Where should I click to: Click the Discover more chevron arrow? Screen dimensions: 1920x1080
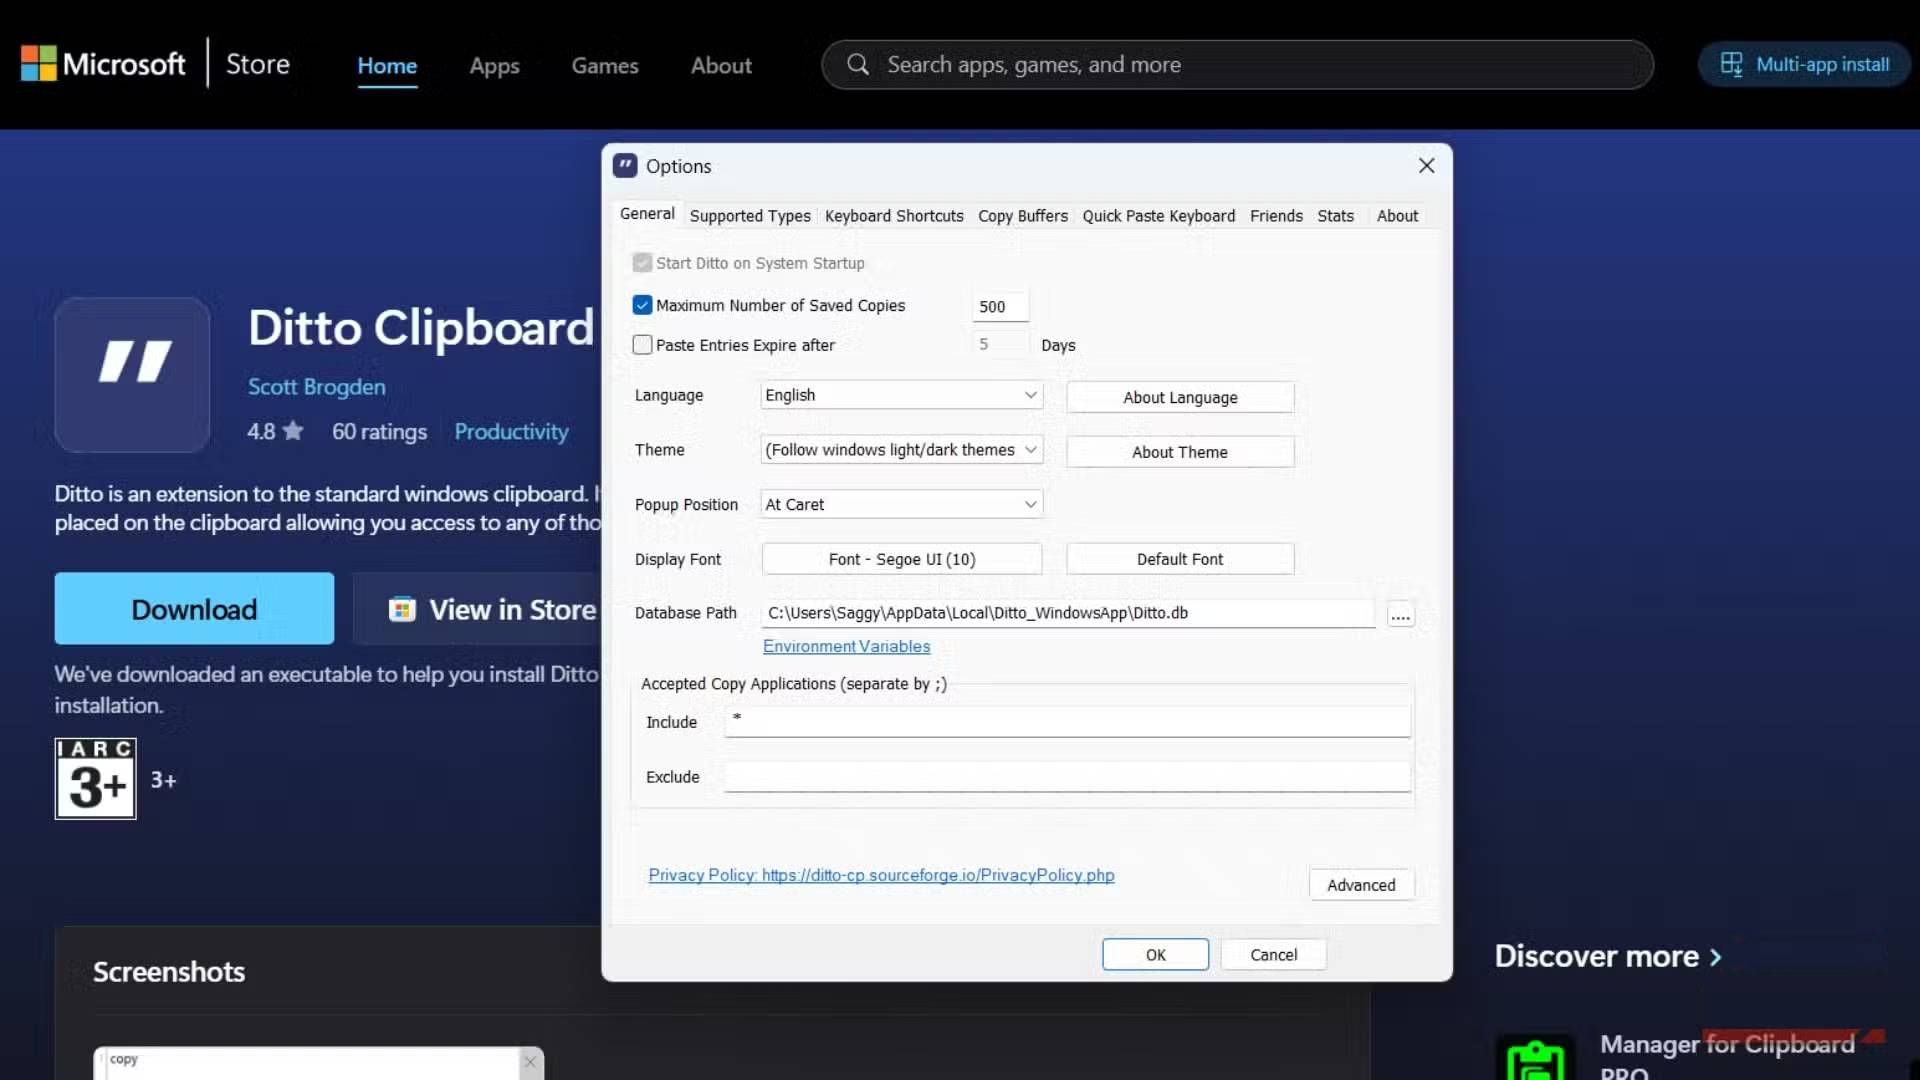(x=1716, y=957)
